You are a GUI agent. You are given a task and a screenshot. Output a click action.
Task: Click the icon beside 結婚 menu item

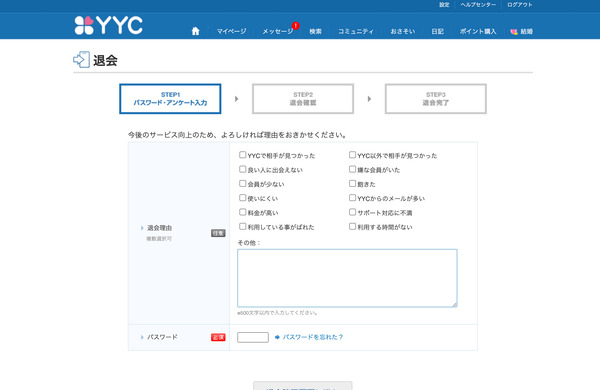[514, 31]
